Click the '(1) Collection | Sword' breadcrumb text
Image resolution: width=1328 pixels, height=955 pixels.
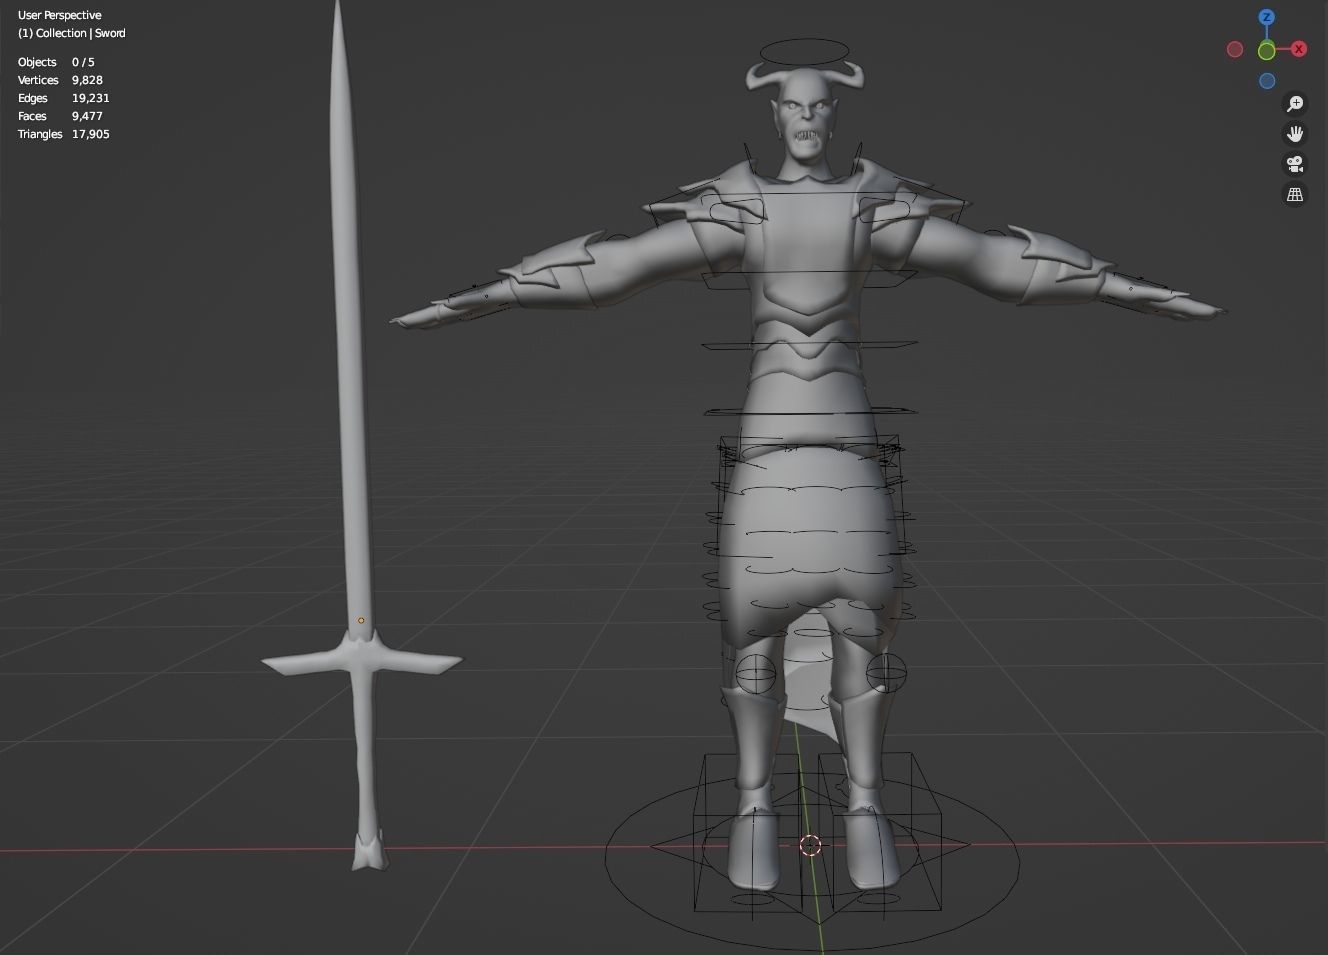pyautogui.click(x=71, y=33)
